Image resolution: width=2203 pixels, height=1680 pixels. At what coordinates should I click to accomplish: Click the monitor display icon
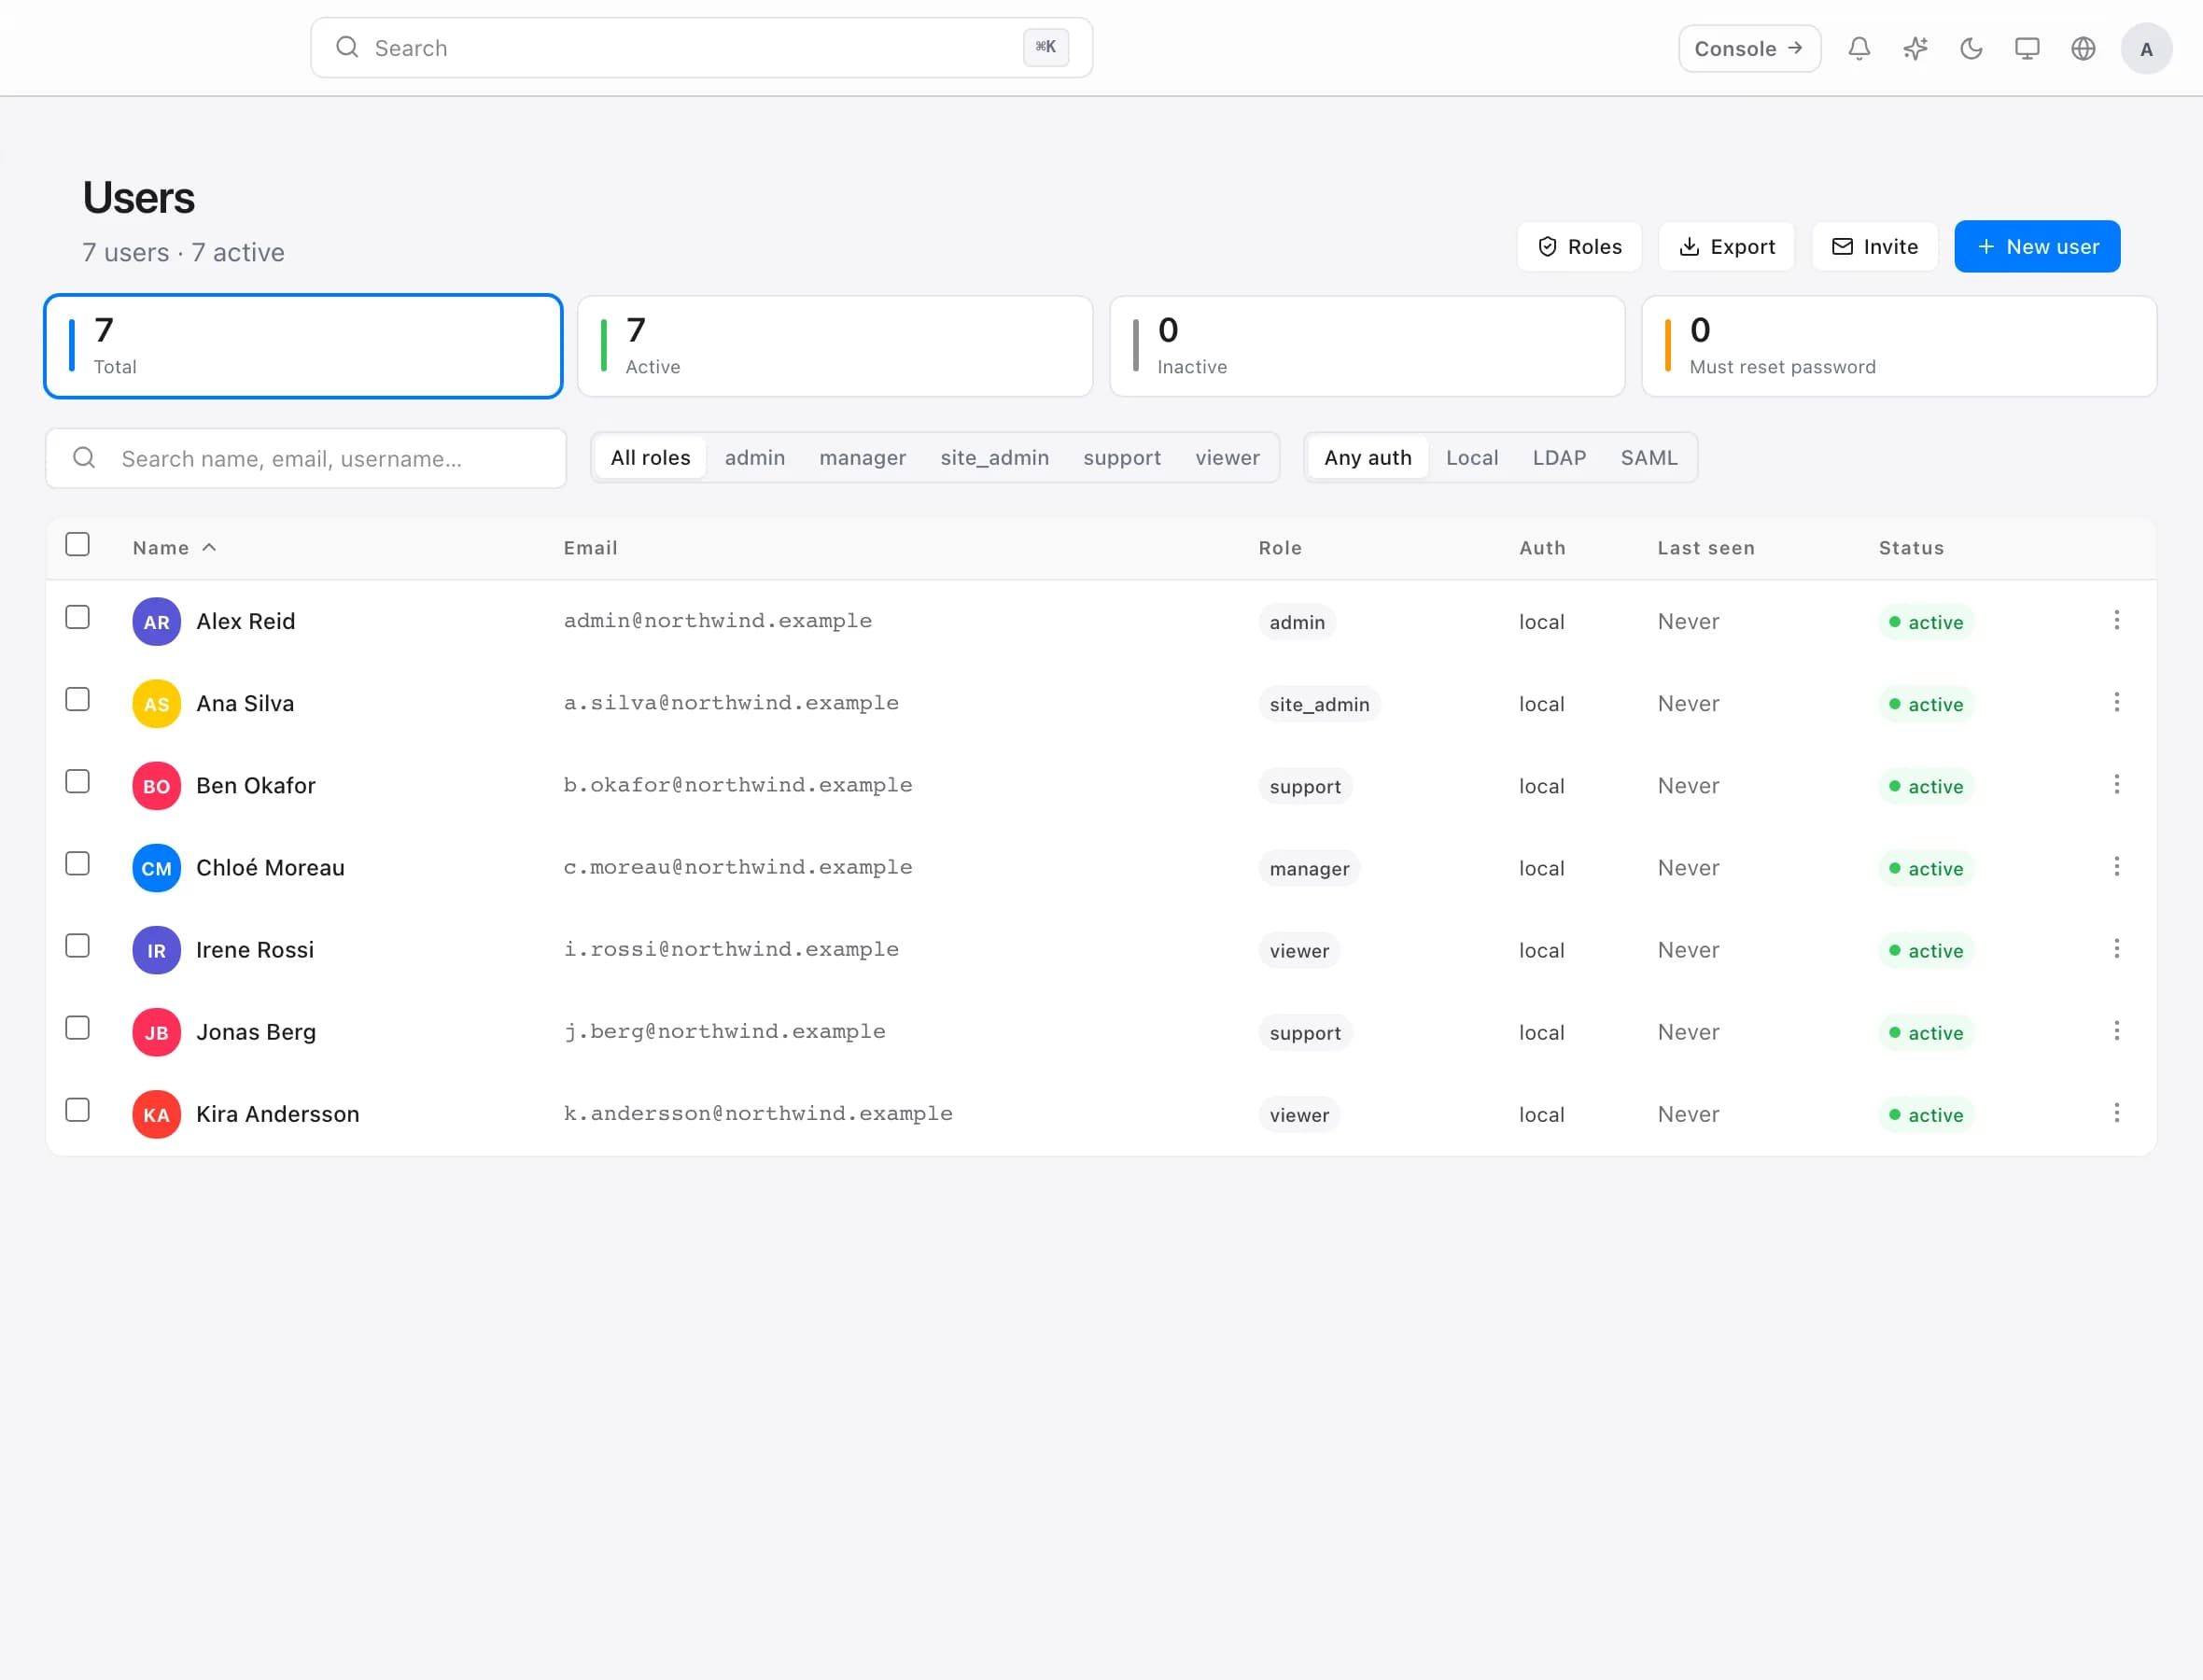[2026, 48]
